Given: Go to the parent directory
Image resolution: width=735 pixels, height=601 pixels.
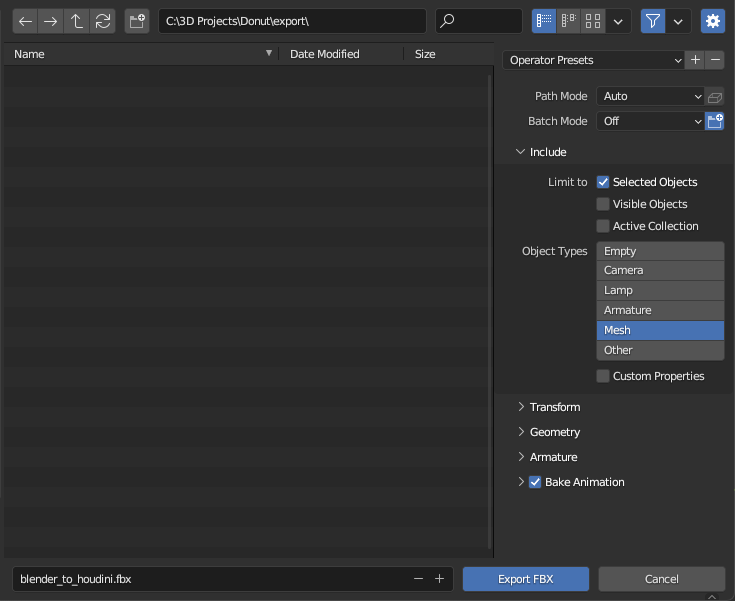Looking at the screenshot, I should tap(77, 21).
